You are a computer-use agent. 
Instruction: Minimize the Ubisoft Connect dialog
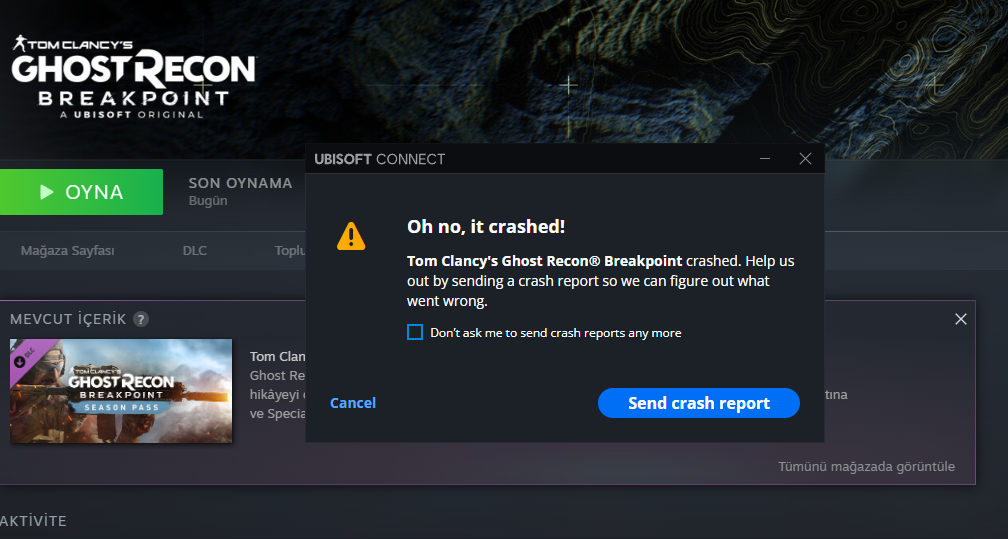click(765, 159)
